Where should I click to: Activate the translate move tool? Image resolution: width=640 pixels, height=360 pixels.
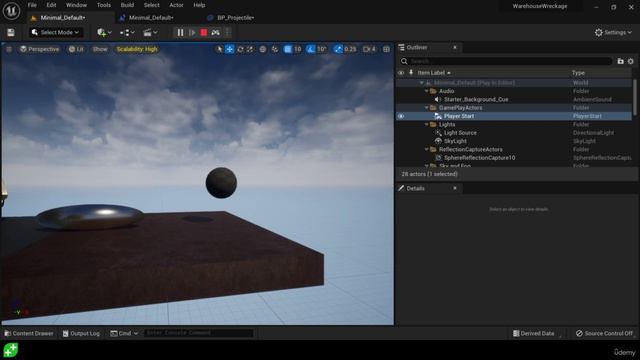(230, 49)
